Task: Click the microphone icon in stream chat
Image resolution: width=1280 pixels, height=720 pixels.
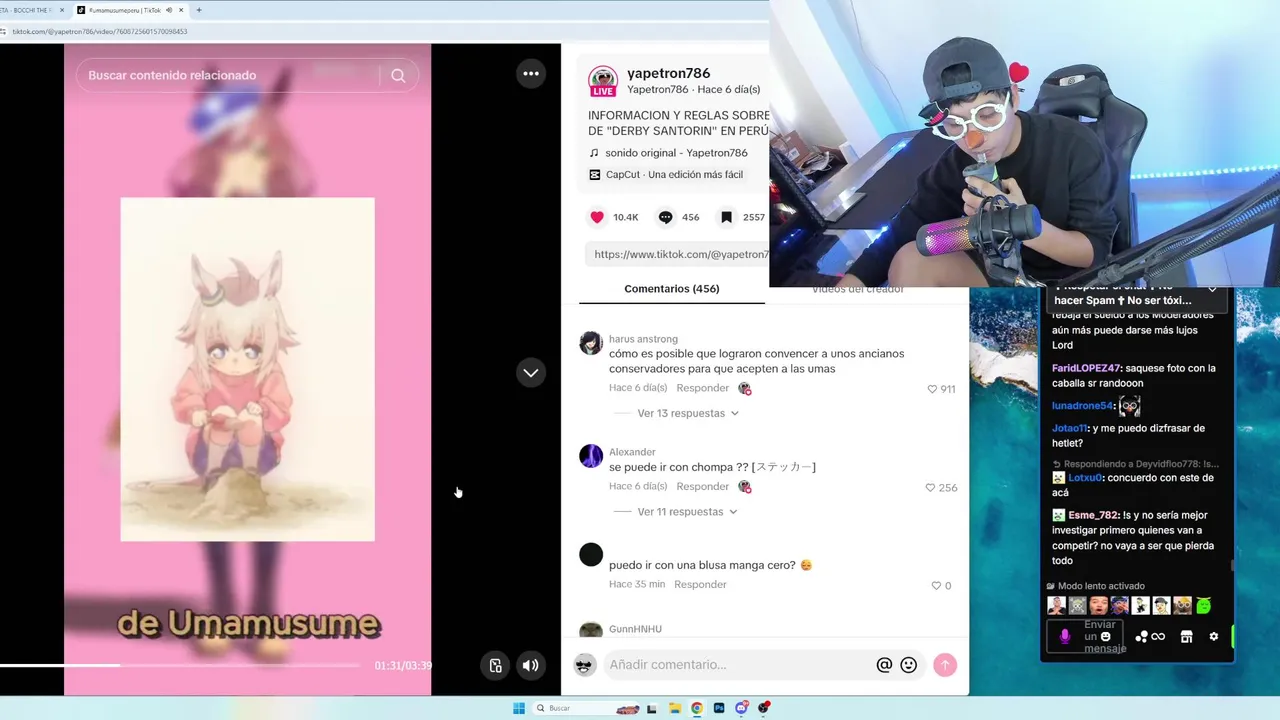Action: click(x=1065, y=637)
